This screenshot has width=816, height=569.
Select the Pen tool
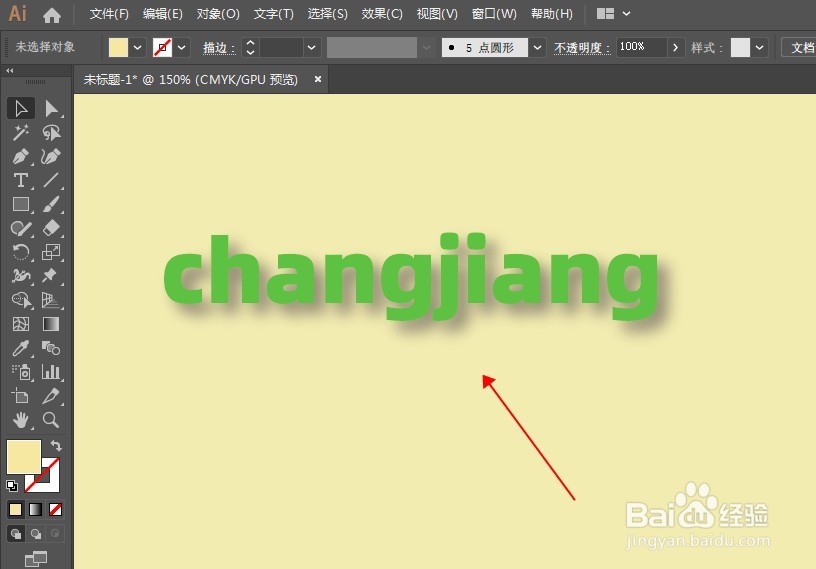point(21,157)
